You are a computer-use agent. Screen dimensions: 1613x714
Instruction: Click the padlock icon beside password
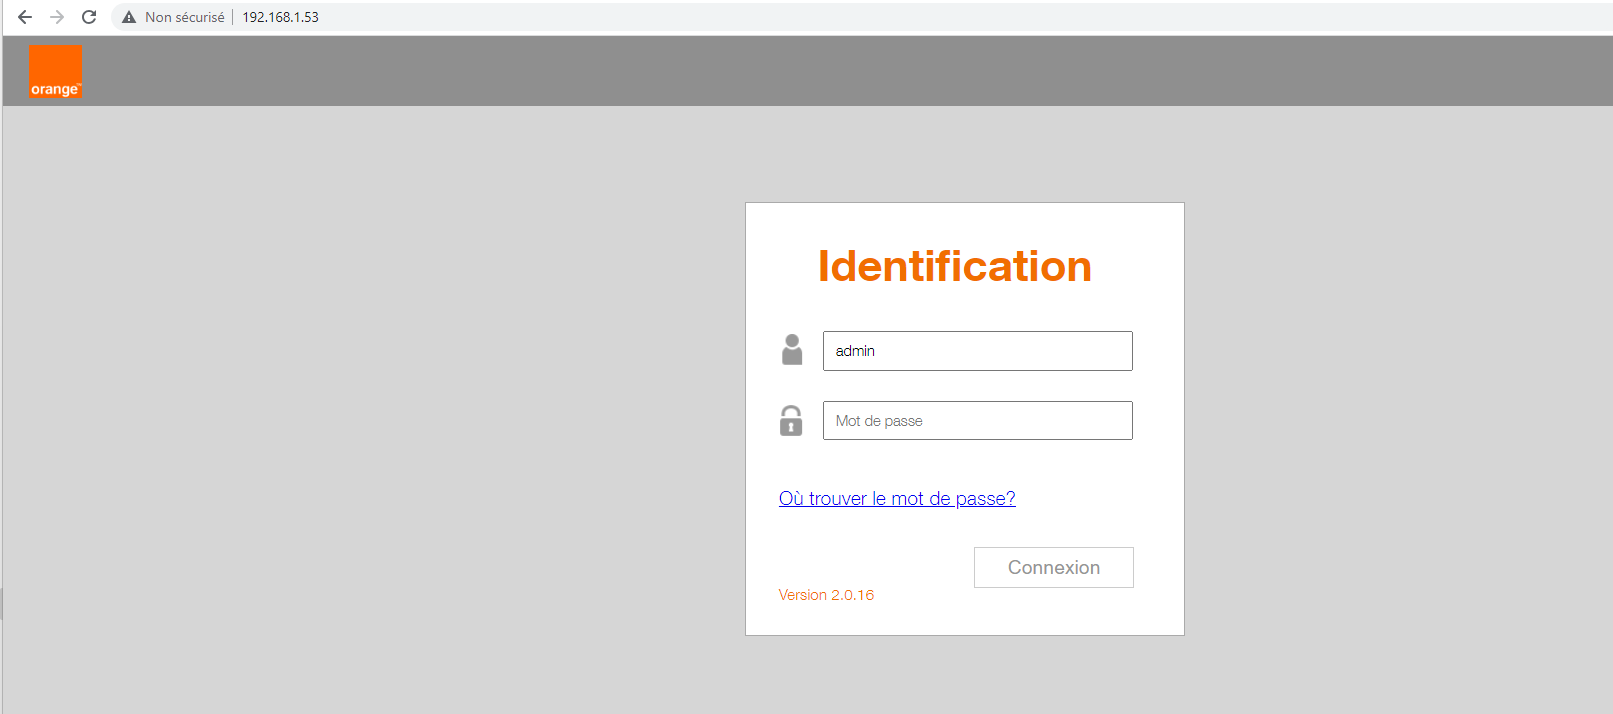tap(791, 421)
